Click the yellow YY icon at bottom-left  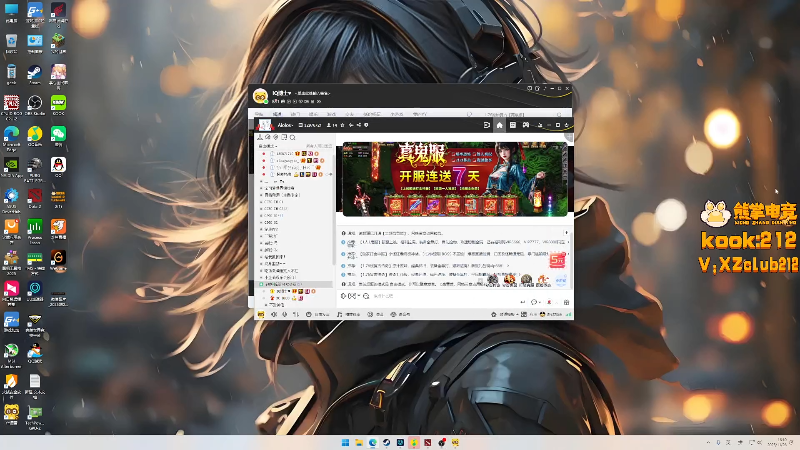[261, 314]
